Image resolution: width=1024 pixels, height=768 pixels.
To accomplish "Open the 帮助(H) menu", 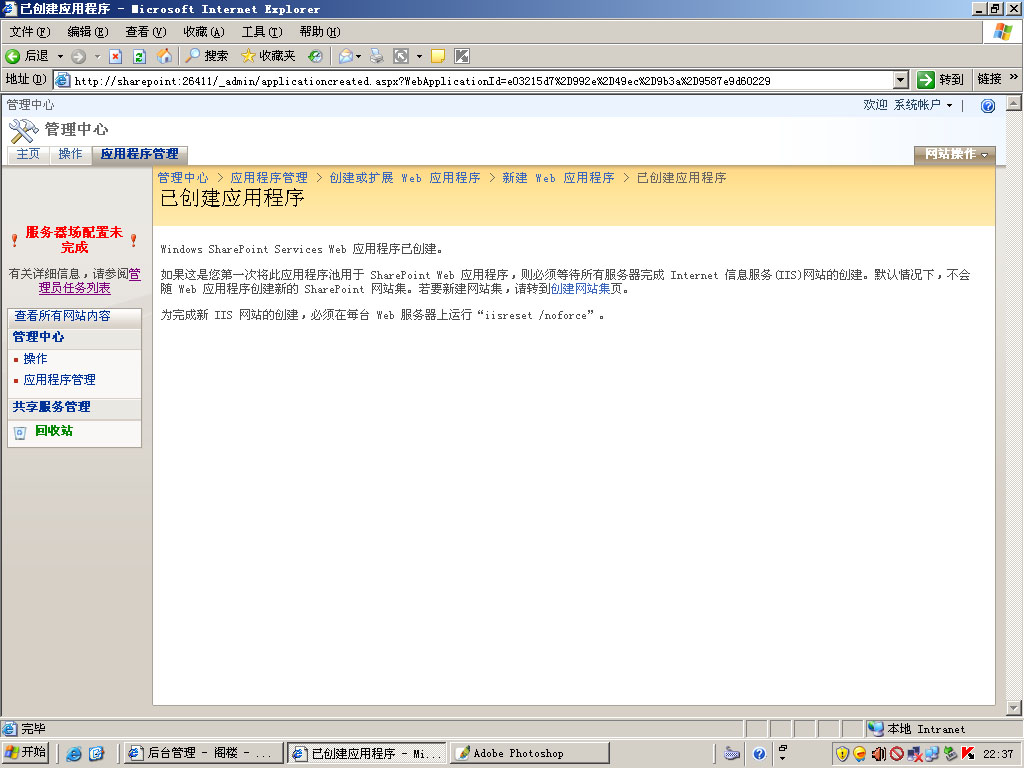I will [x=320, y=31].
